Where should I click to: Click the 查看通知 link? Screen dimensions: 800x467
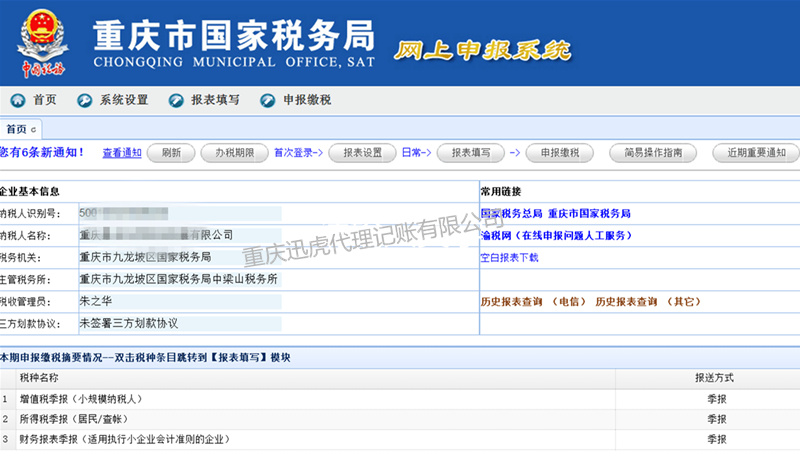coord(122,153)
